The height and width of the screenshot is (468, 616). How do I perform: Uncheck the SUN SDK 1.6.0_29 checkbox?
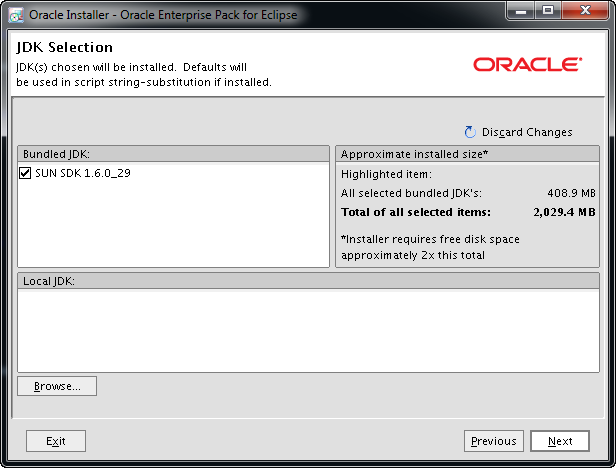pyautogui.click(x=25, y=173)
